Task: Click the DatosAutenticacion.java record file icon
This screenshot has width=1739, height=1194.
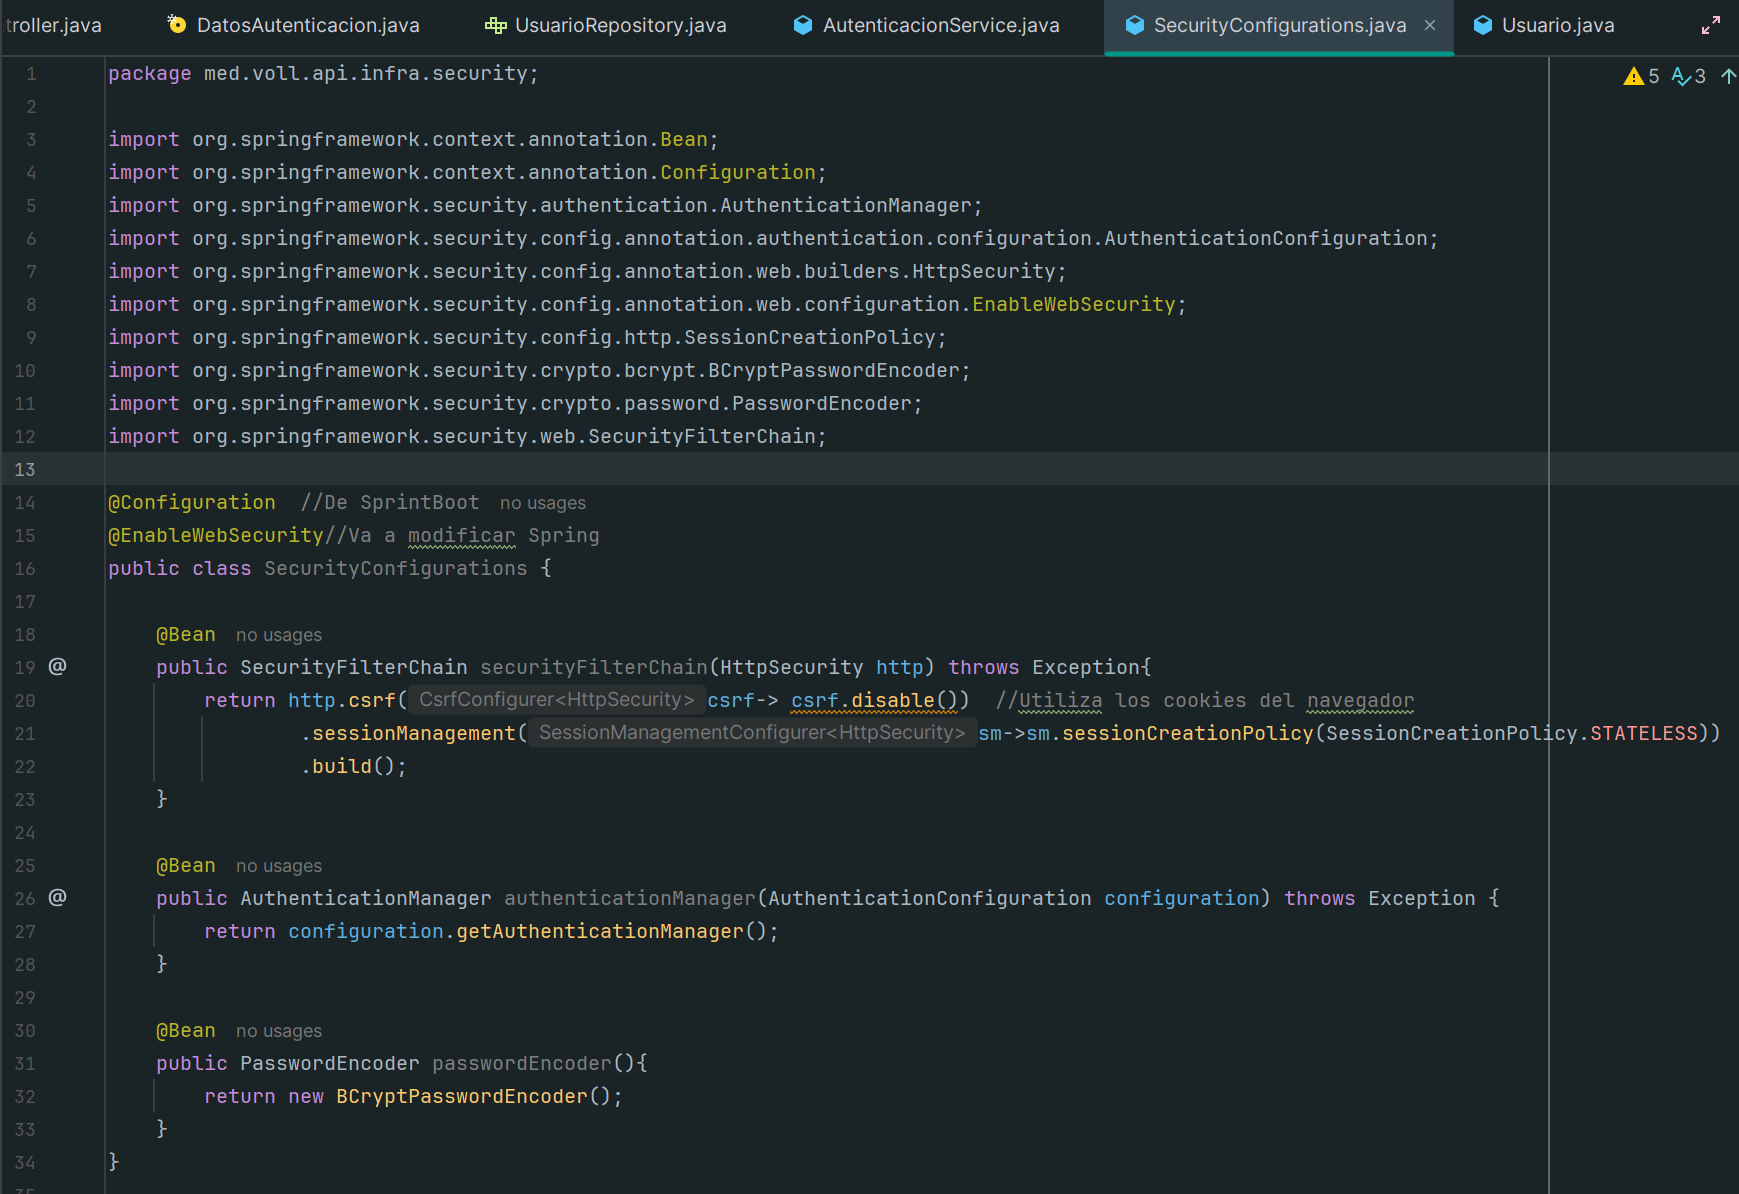Action: coord(177,25)
